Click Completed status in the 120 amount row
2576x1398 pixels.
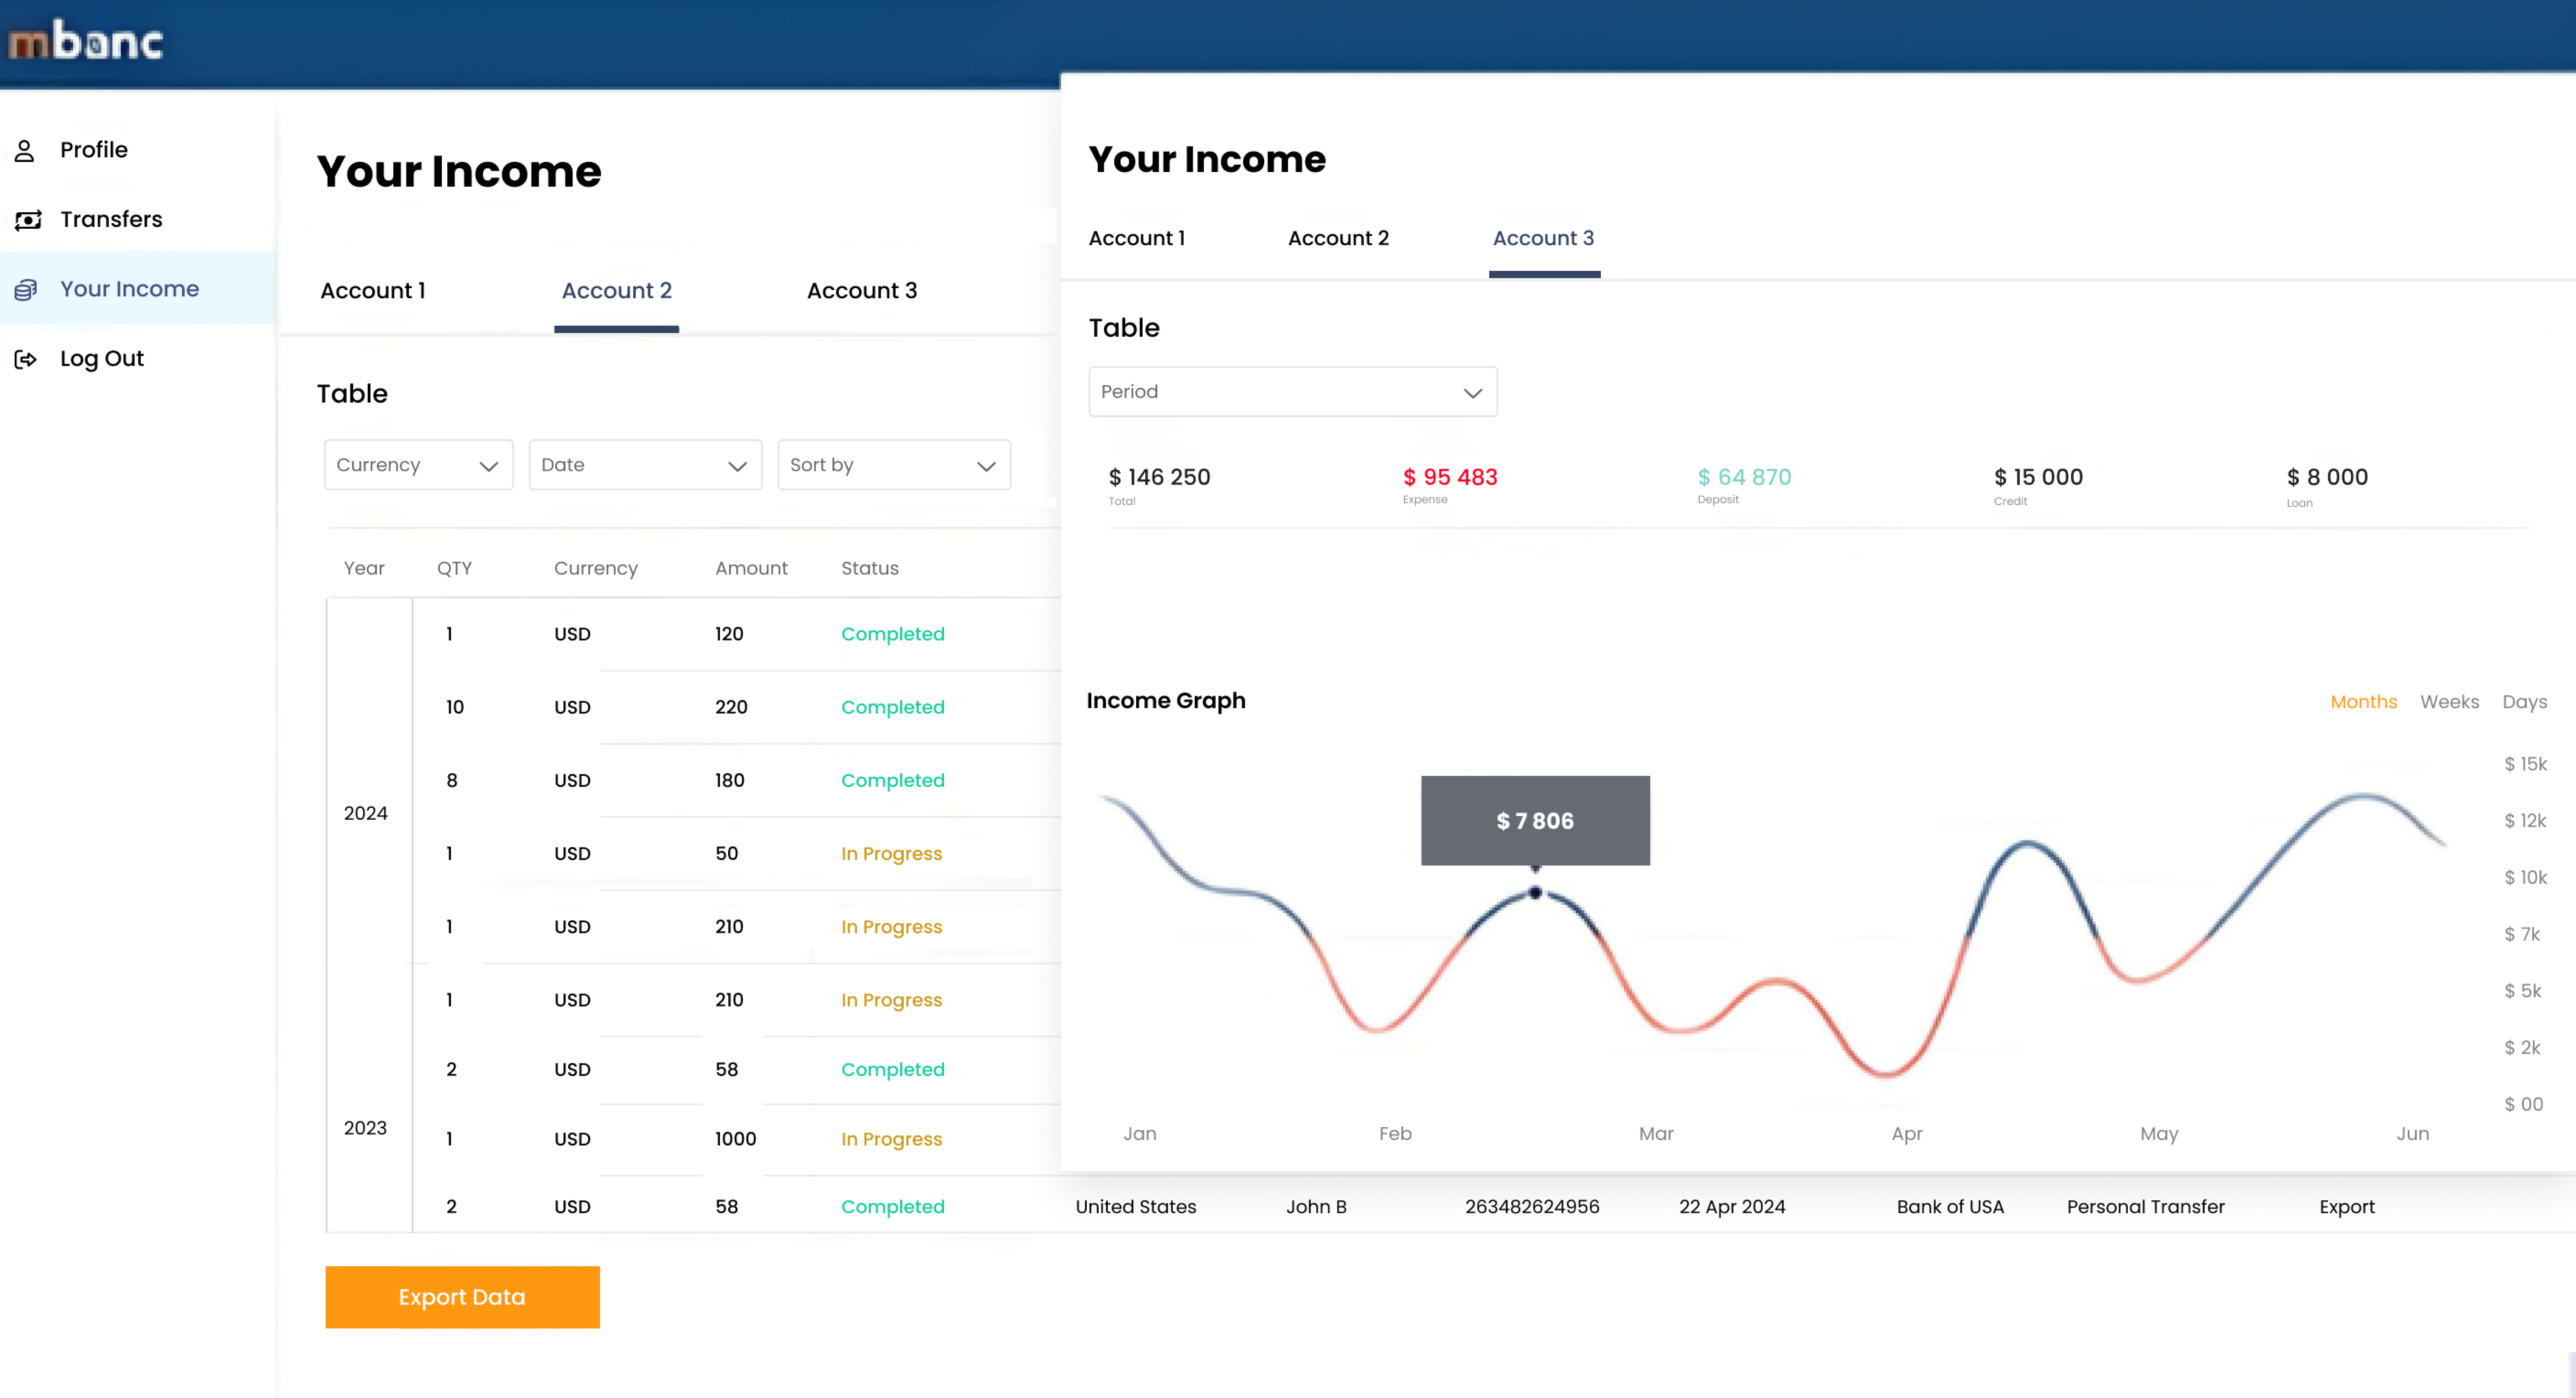pos(893,634)
